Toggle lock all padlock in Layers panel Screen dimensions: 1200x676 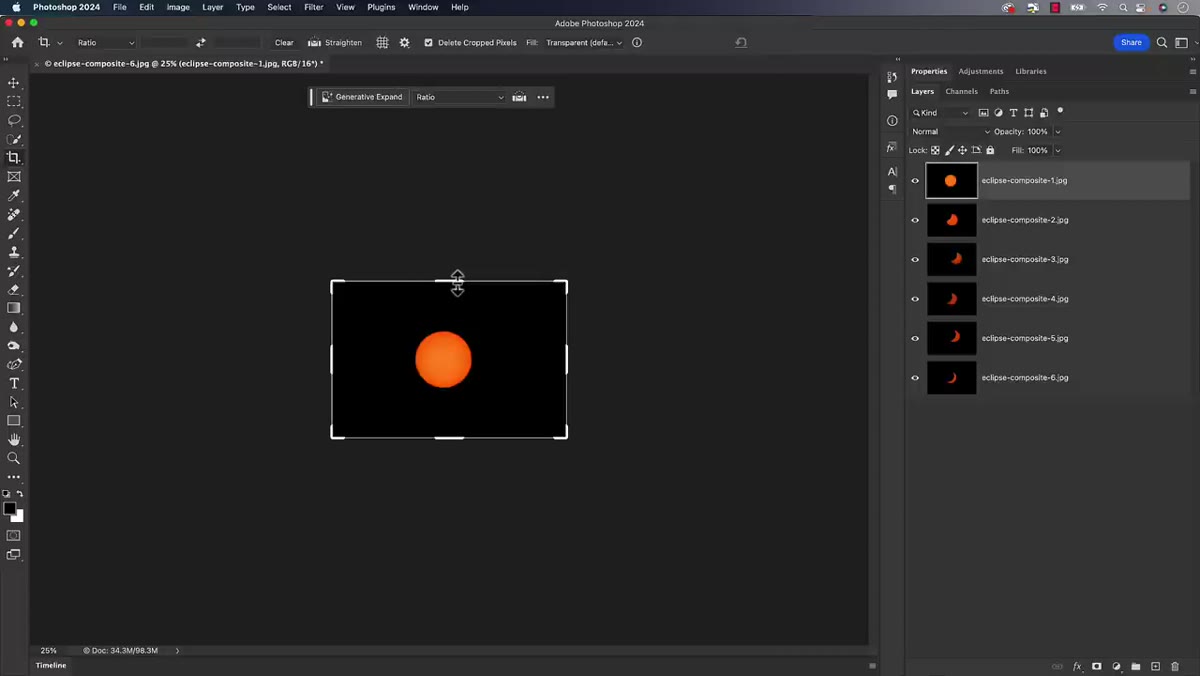tap(990, 150)
